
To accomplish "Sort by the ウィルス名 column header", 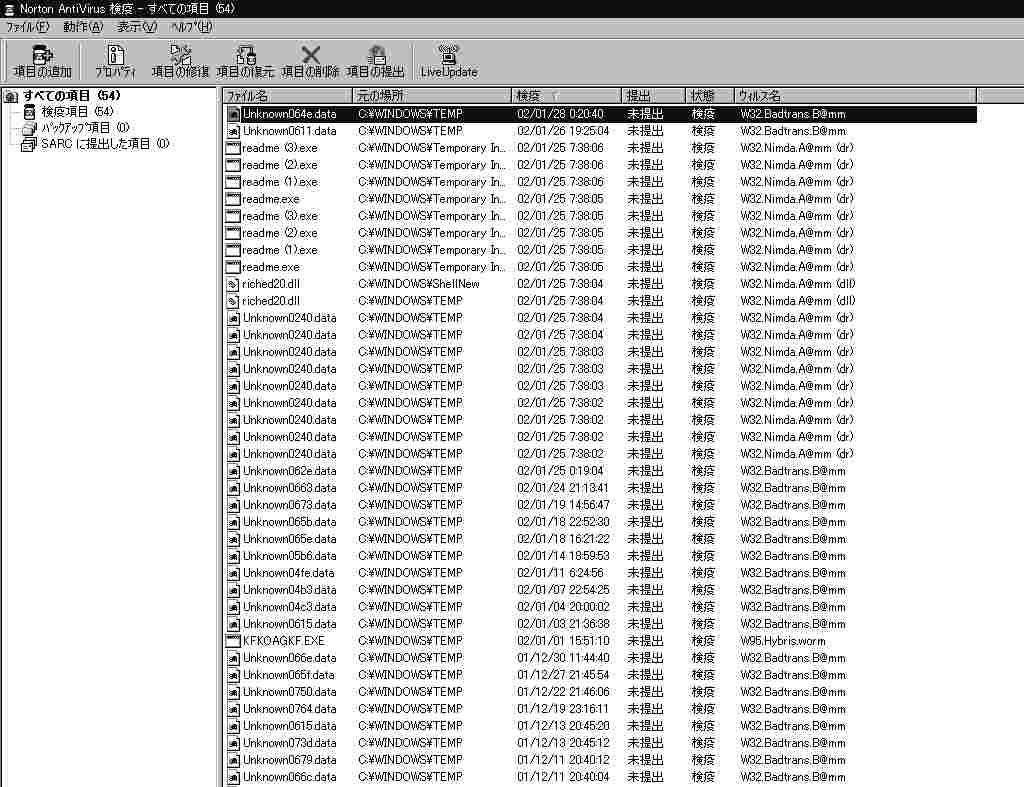I will [x=856, y=96].
